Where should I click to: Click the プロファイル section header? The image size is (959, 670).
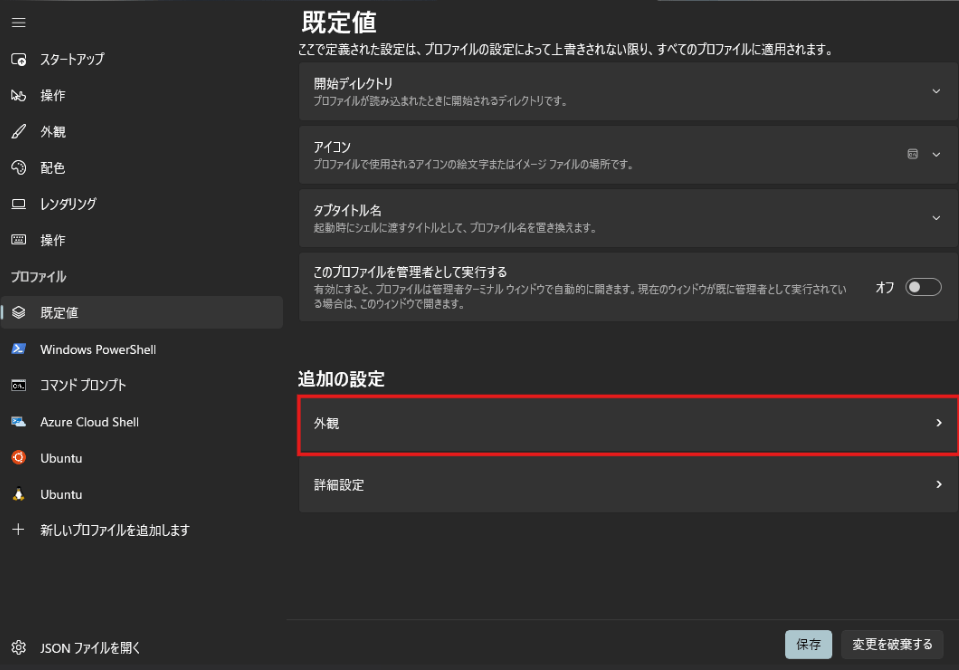[x=39, y=277]
